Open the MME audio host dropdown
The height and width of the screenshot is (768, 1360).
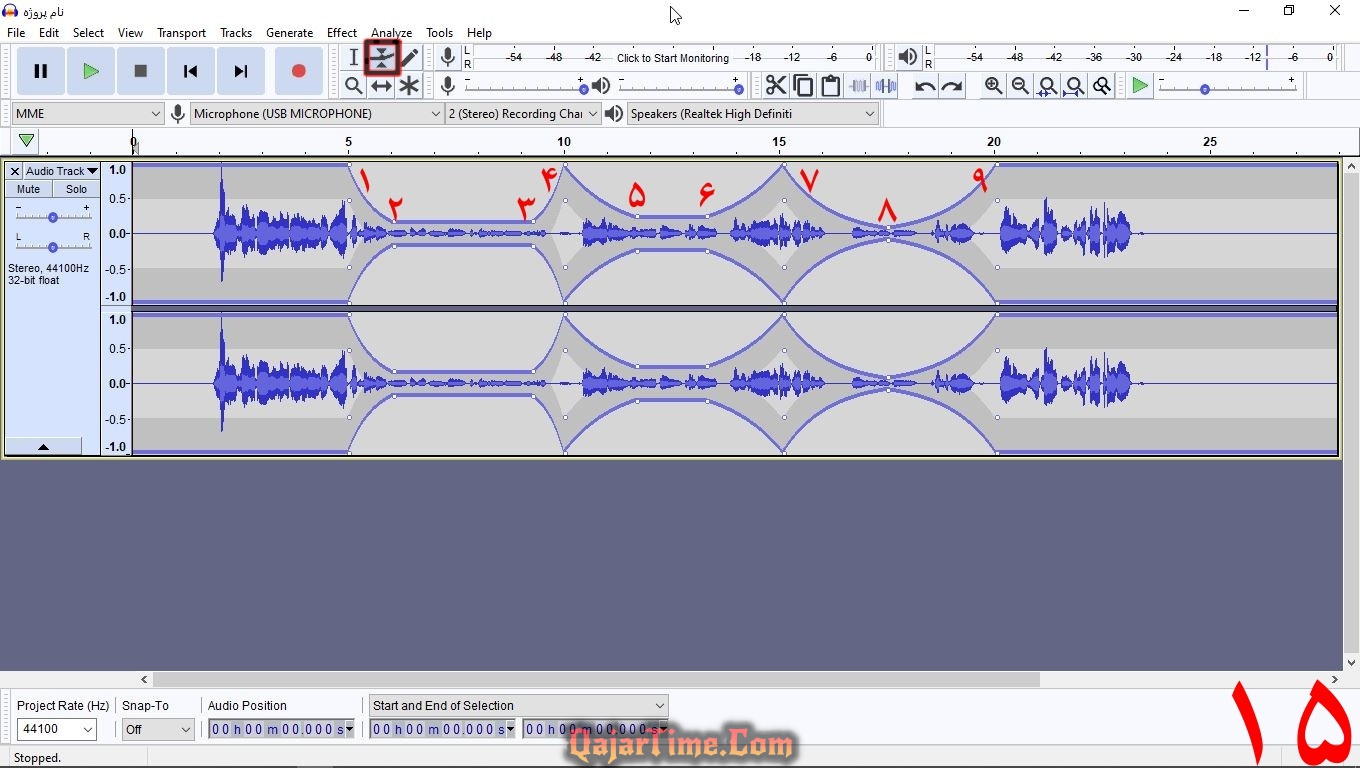coord(88,114)
